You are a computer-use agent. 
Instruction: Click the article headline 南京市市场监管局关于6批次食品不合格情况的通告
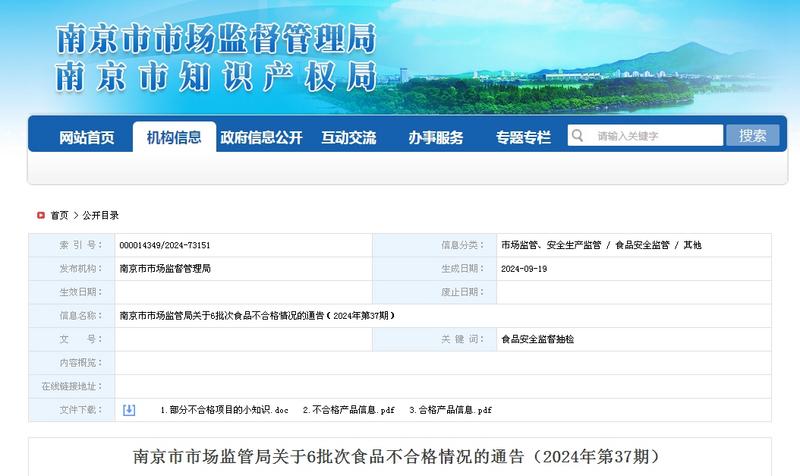397,456
